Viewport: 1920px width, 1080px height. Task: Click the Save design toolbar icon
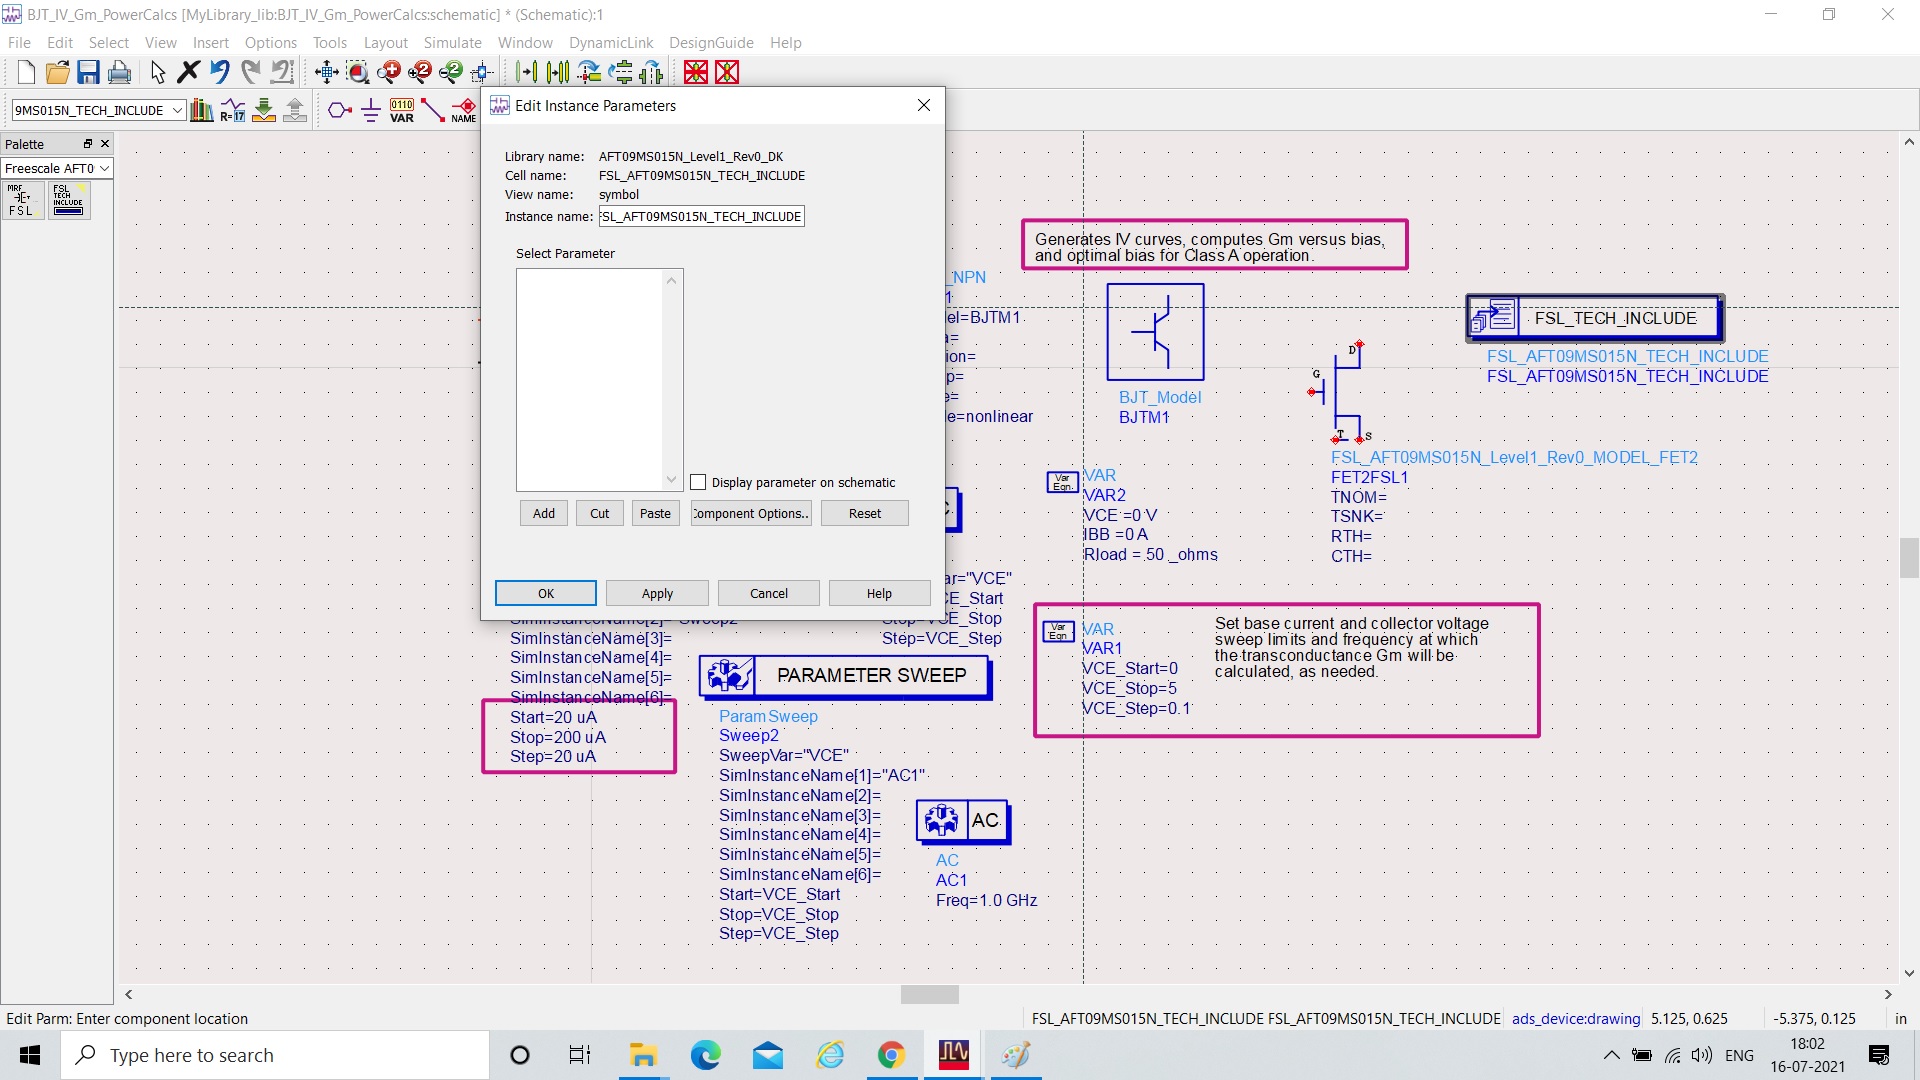click(x=88, y=72)
